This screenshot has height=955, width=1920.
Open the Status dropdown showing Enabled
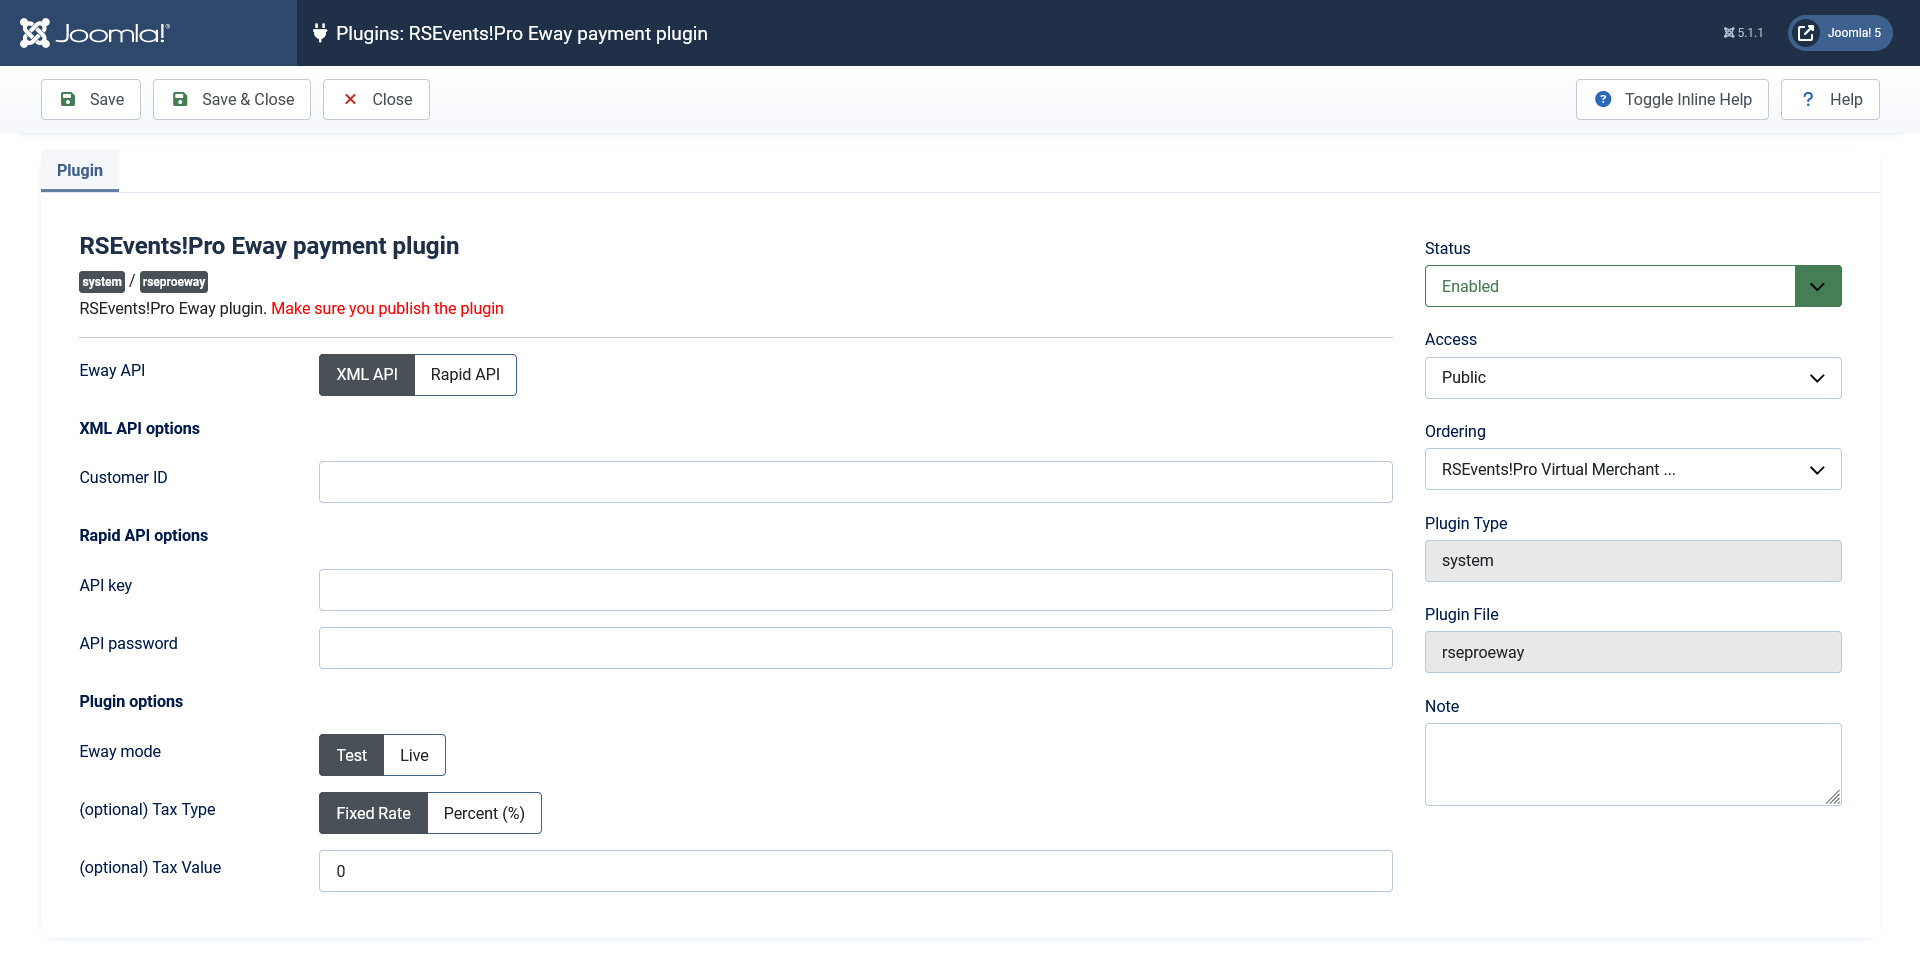click(1633, 286)
